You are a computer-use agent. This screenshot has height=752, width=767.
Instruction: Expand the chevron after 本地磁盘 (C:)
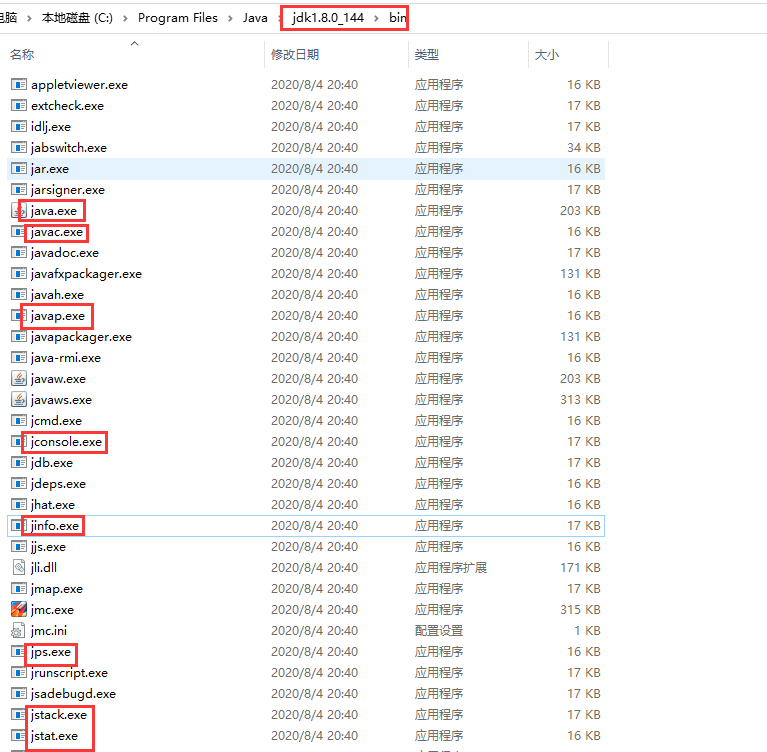(x=126, y=19)
